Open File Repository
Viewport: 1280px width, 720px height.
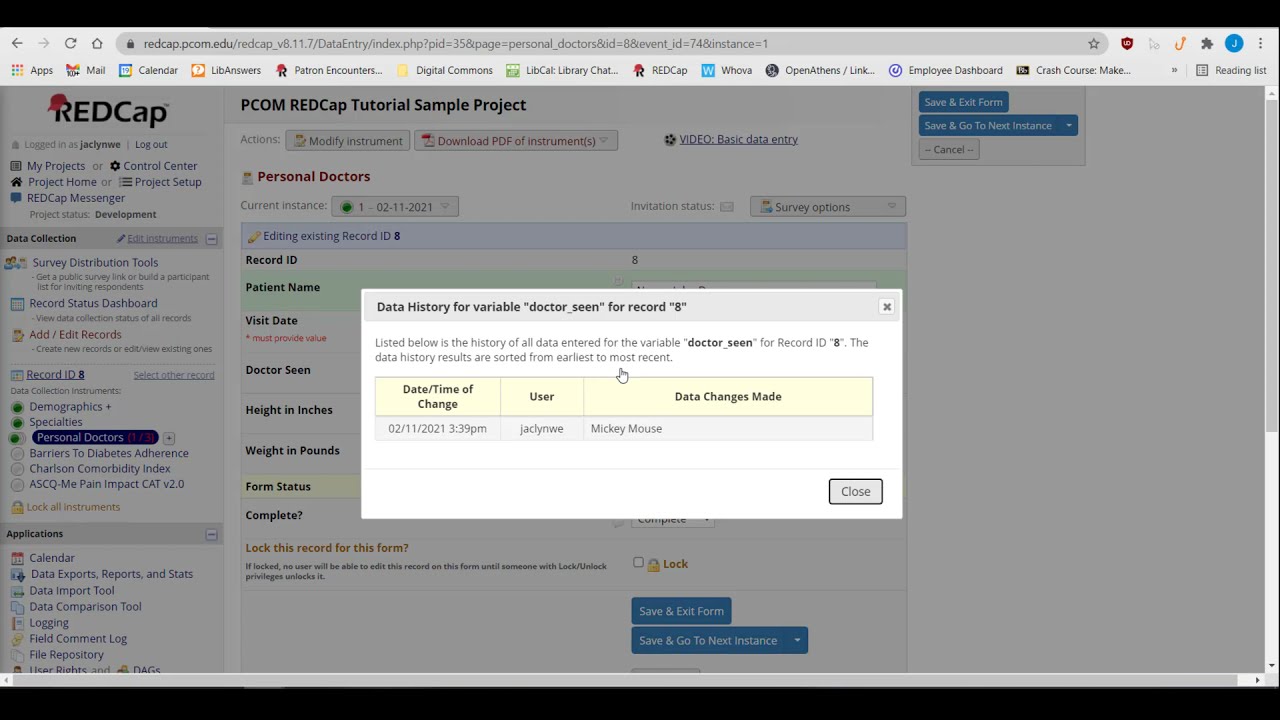[66, 654]
